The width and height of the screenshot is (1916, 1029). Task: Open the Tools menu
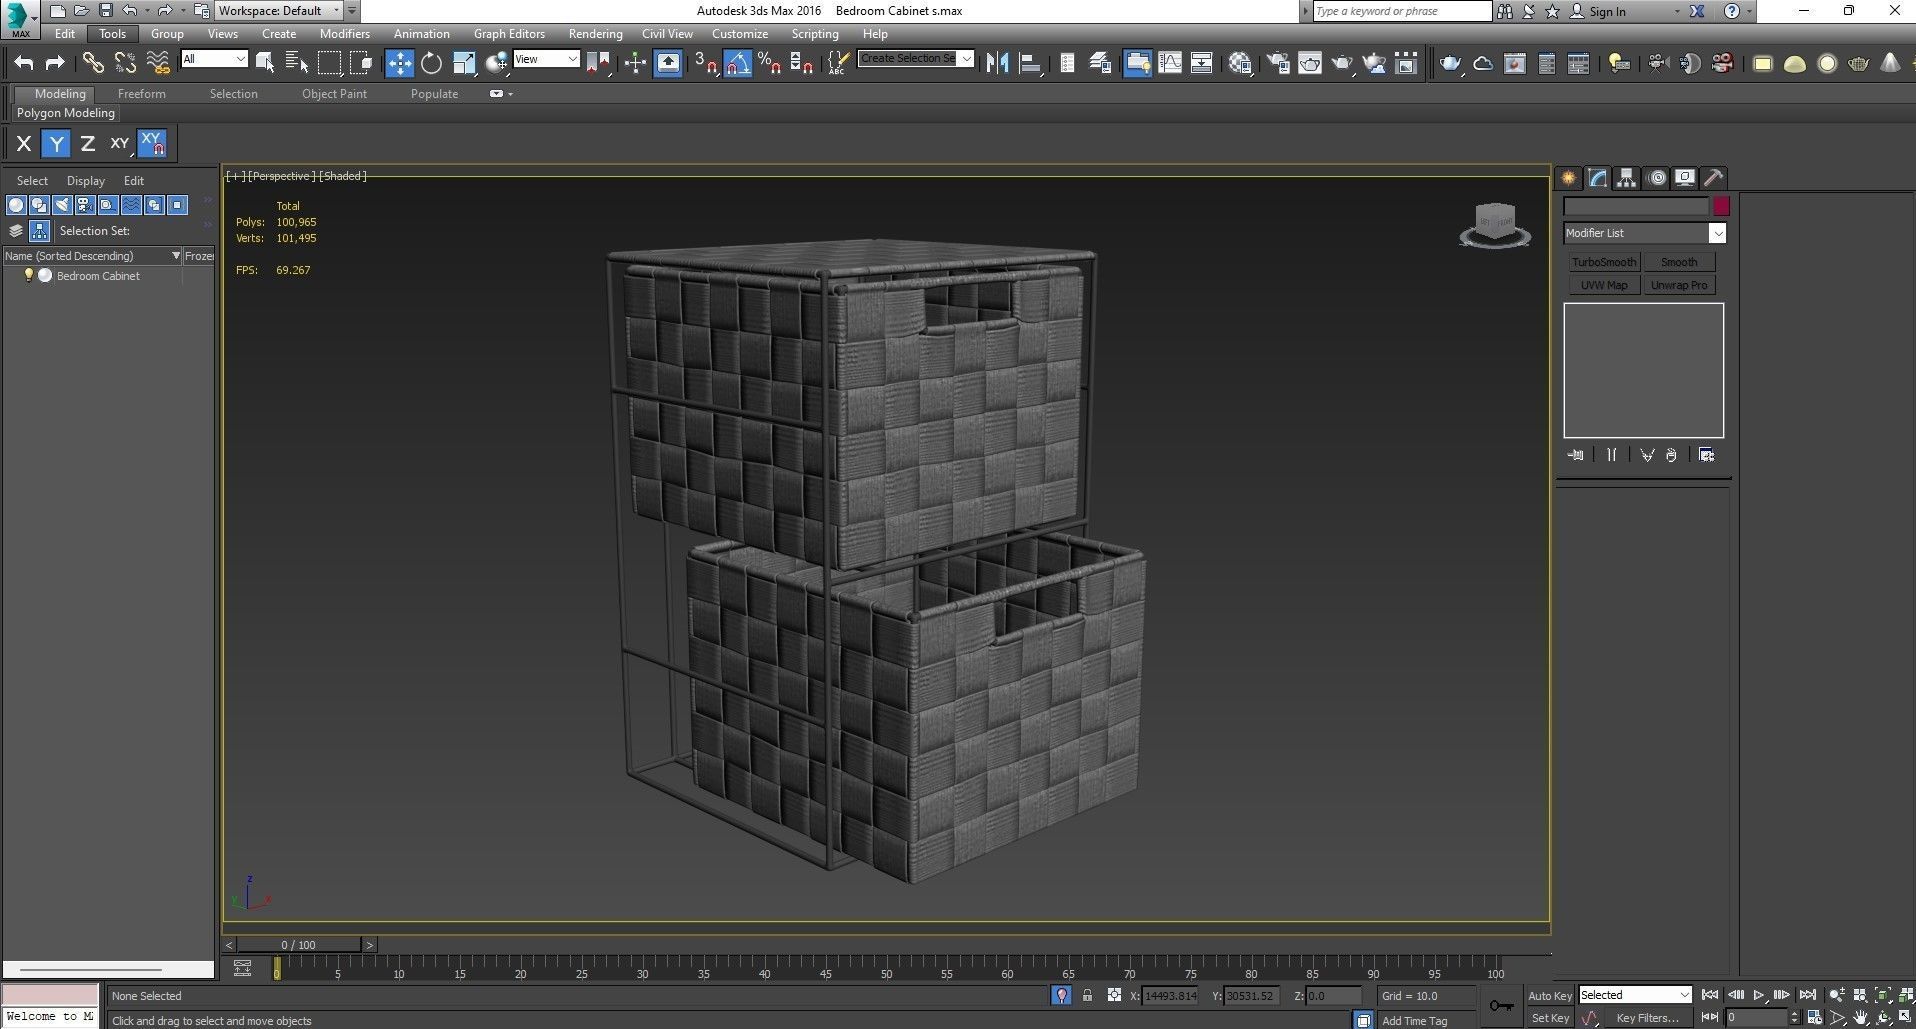click(x=112, y=33)
